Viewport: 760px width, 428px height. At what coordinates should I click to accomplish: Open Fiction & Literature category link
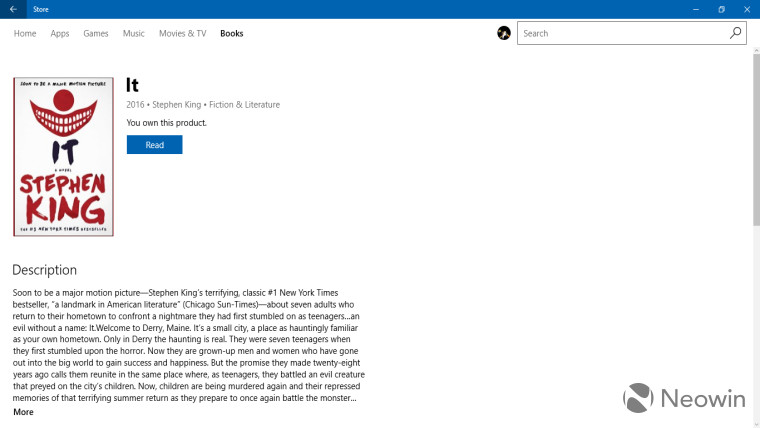pos(244,105)
